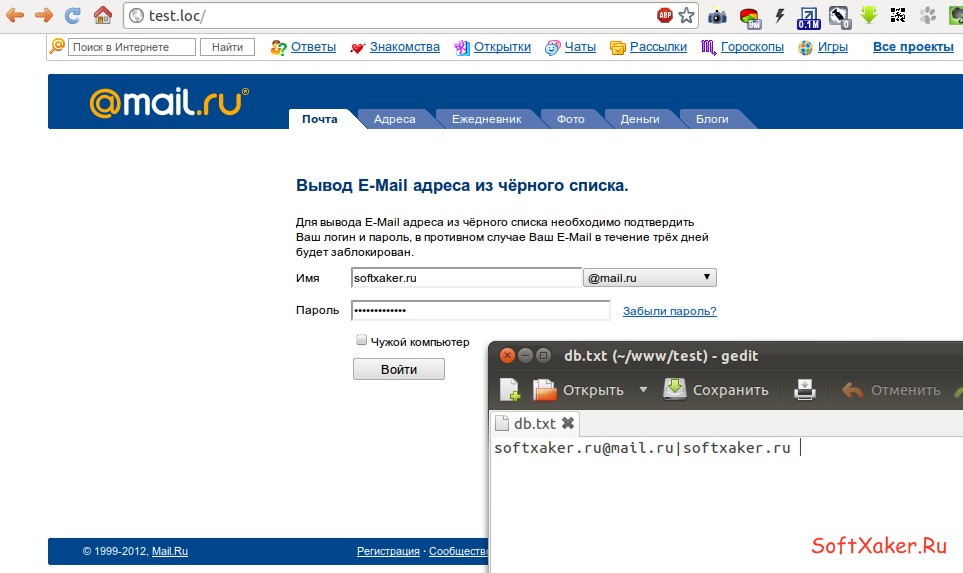Open the Фото tab
This screenshot has width=963, height=573.
pyautogui.click(x=571, y=119)
